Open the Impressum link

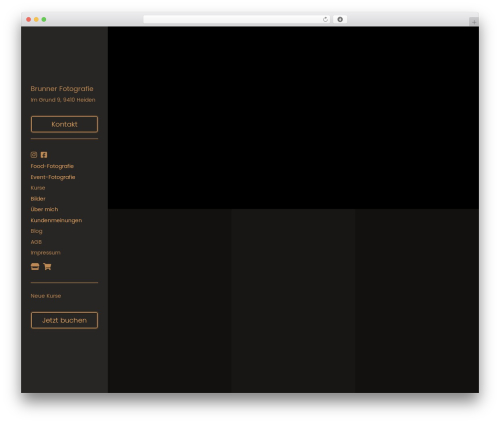45,253
